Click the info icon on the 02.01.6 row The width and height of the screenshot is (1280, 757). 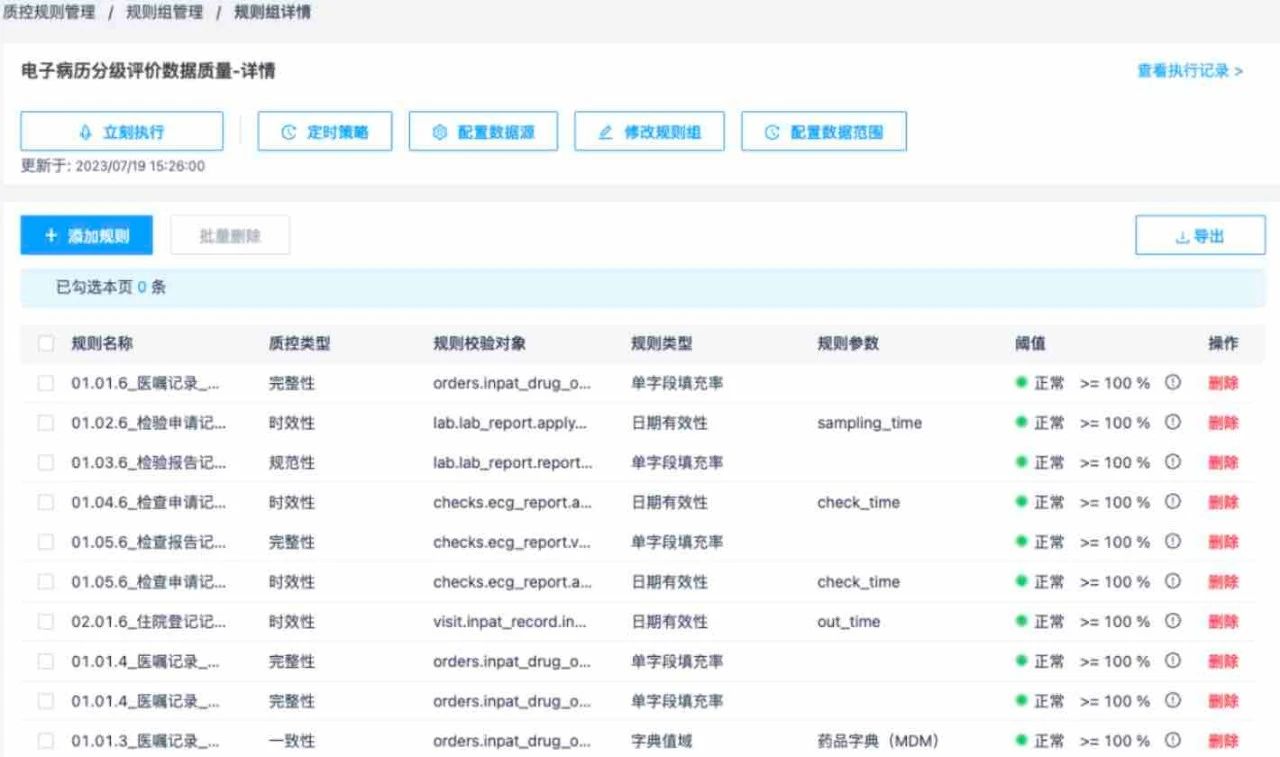pyautogui.click(x=1172, y=621)
